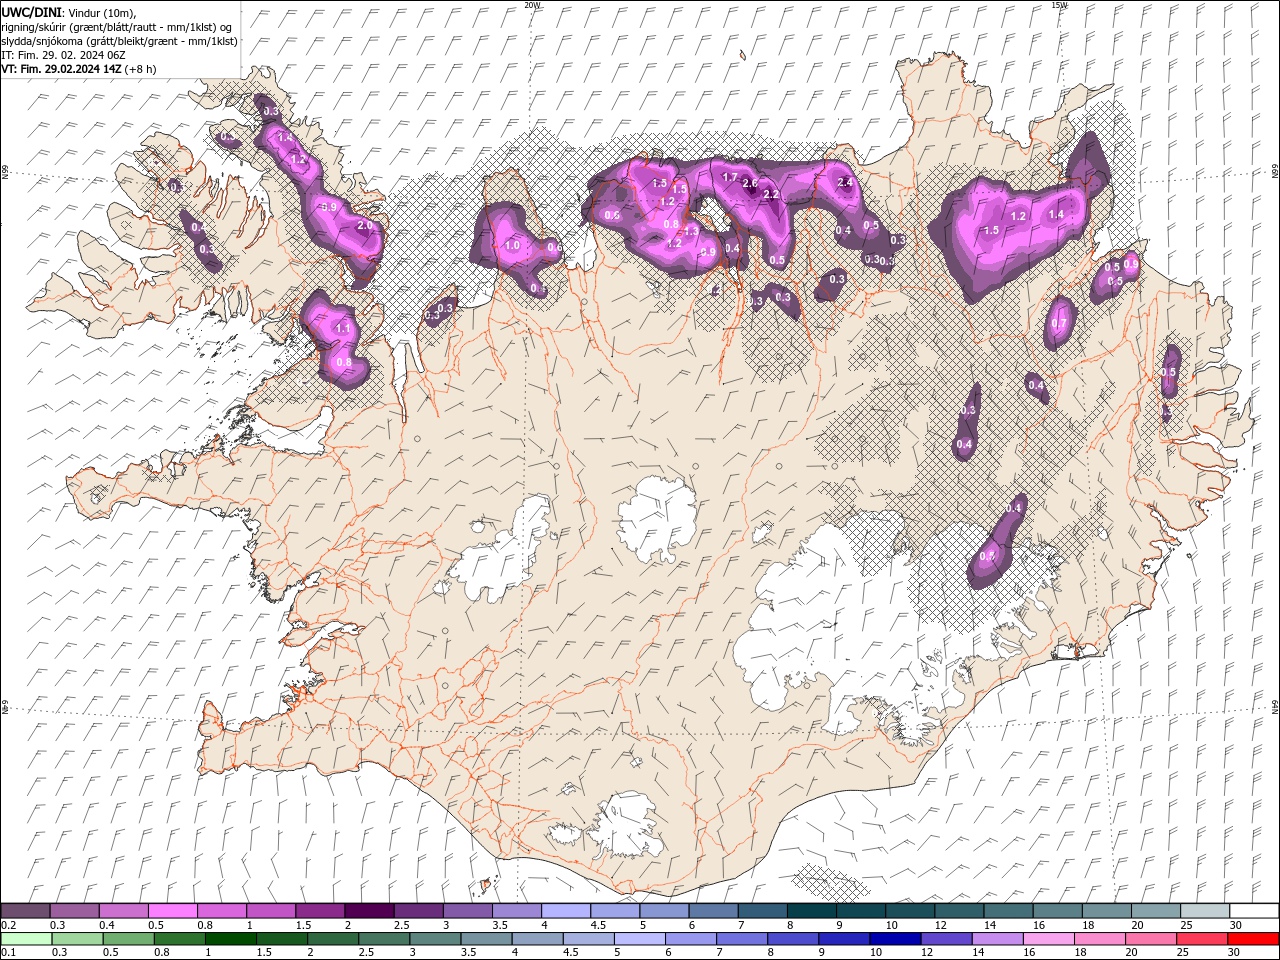Click the darkest purple 2 swatch in upper legend

point(369,911)
